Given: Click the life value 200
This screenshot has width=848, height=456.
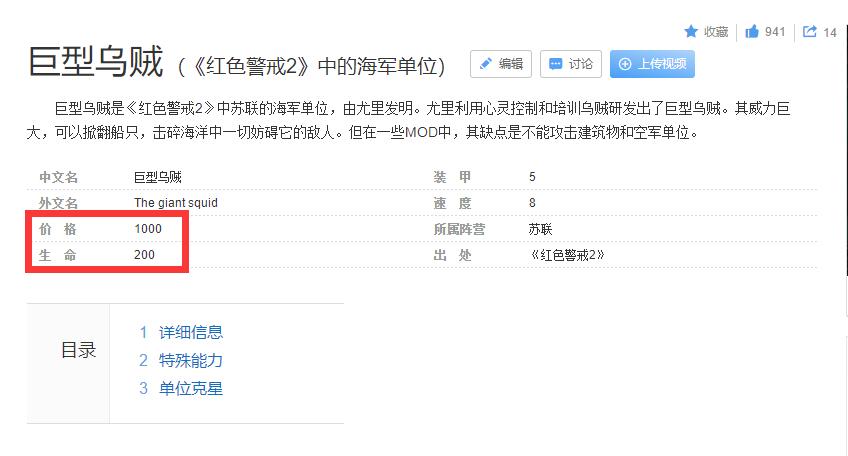Looking at the screenshot, I should [x=144, y=255].
